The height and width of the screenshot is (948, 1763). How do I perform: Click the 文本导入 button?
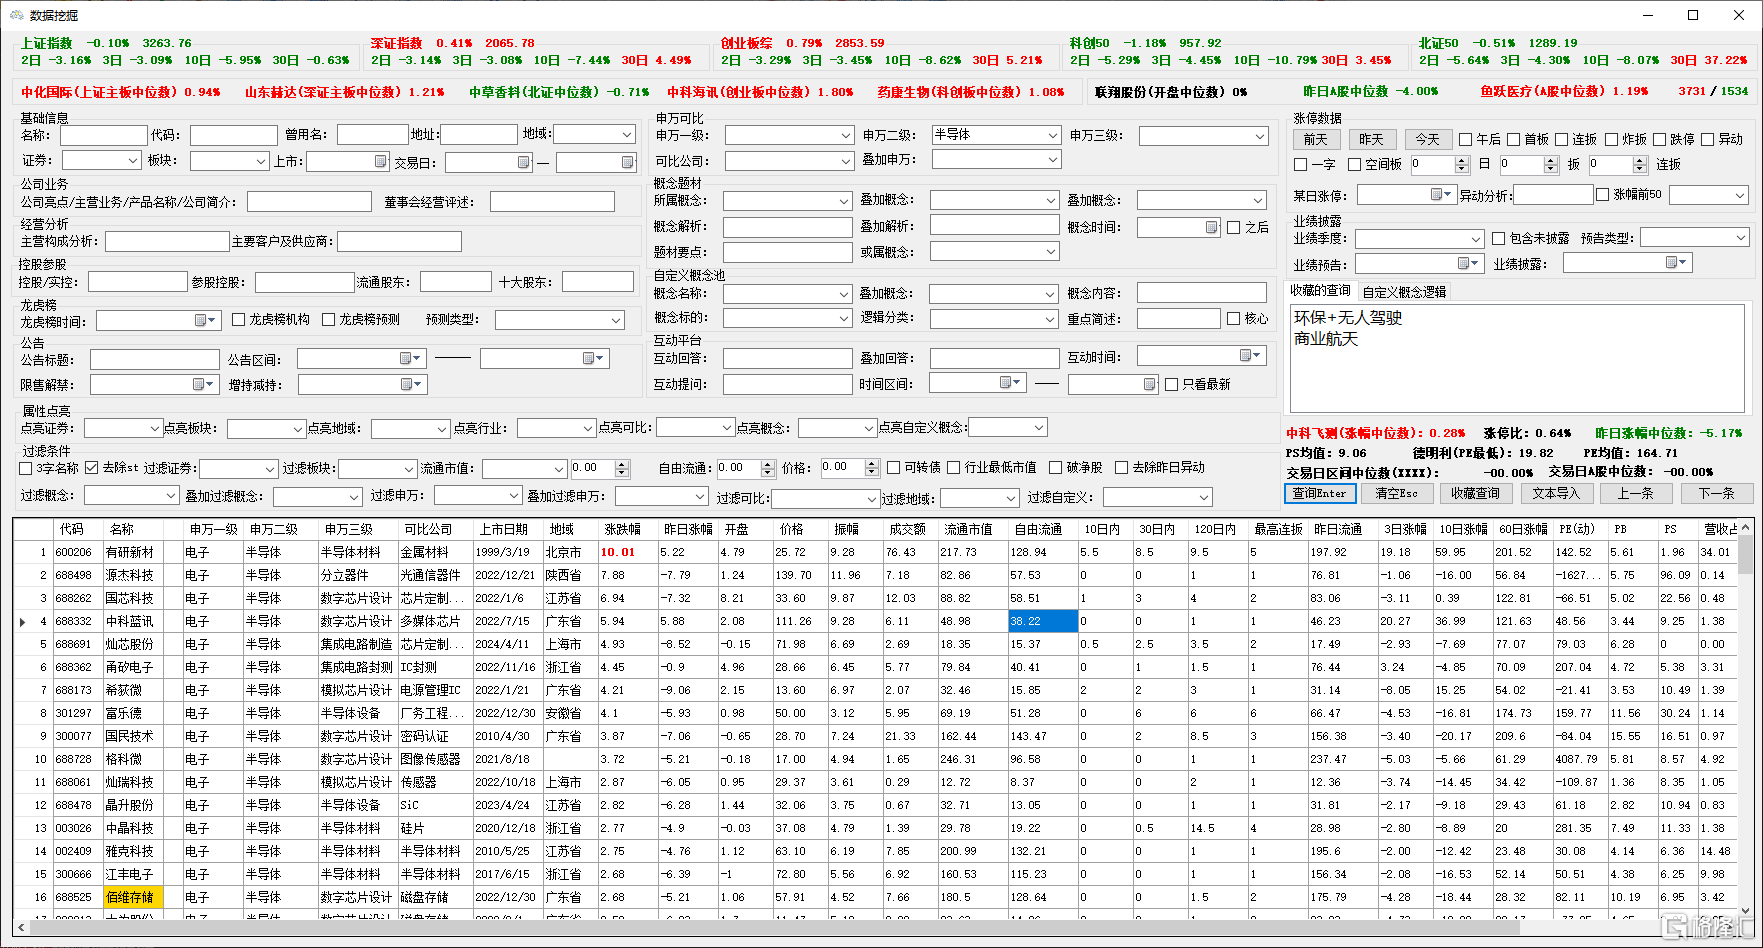[x=1556, y=493]
